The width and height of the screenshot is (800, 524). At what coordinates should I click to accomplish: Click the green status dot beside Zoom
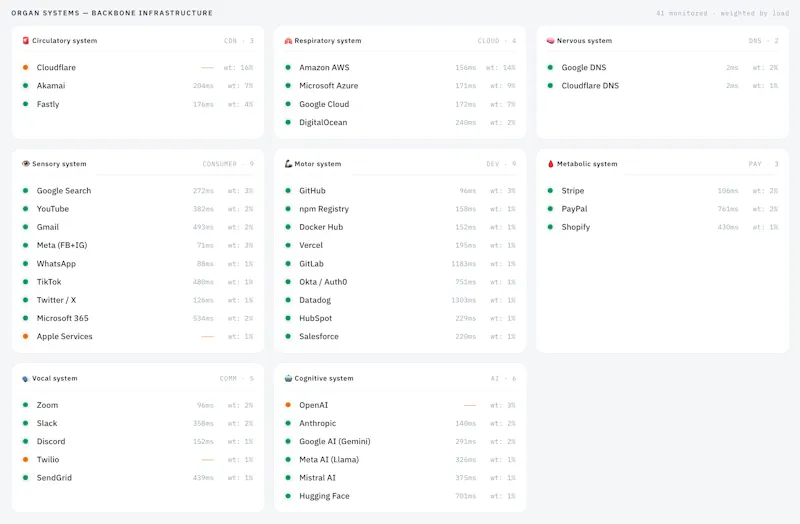pos(26,405)
